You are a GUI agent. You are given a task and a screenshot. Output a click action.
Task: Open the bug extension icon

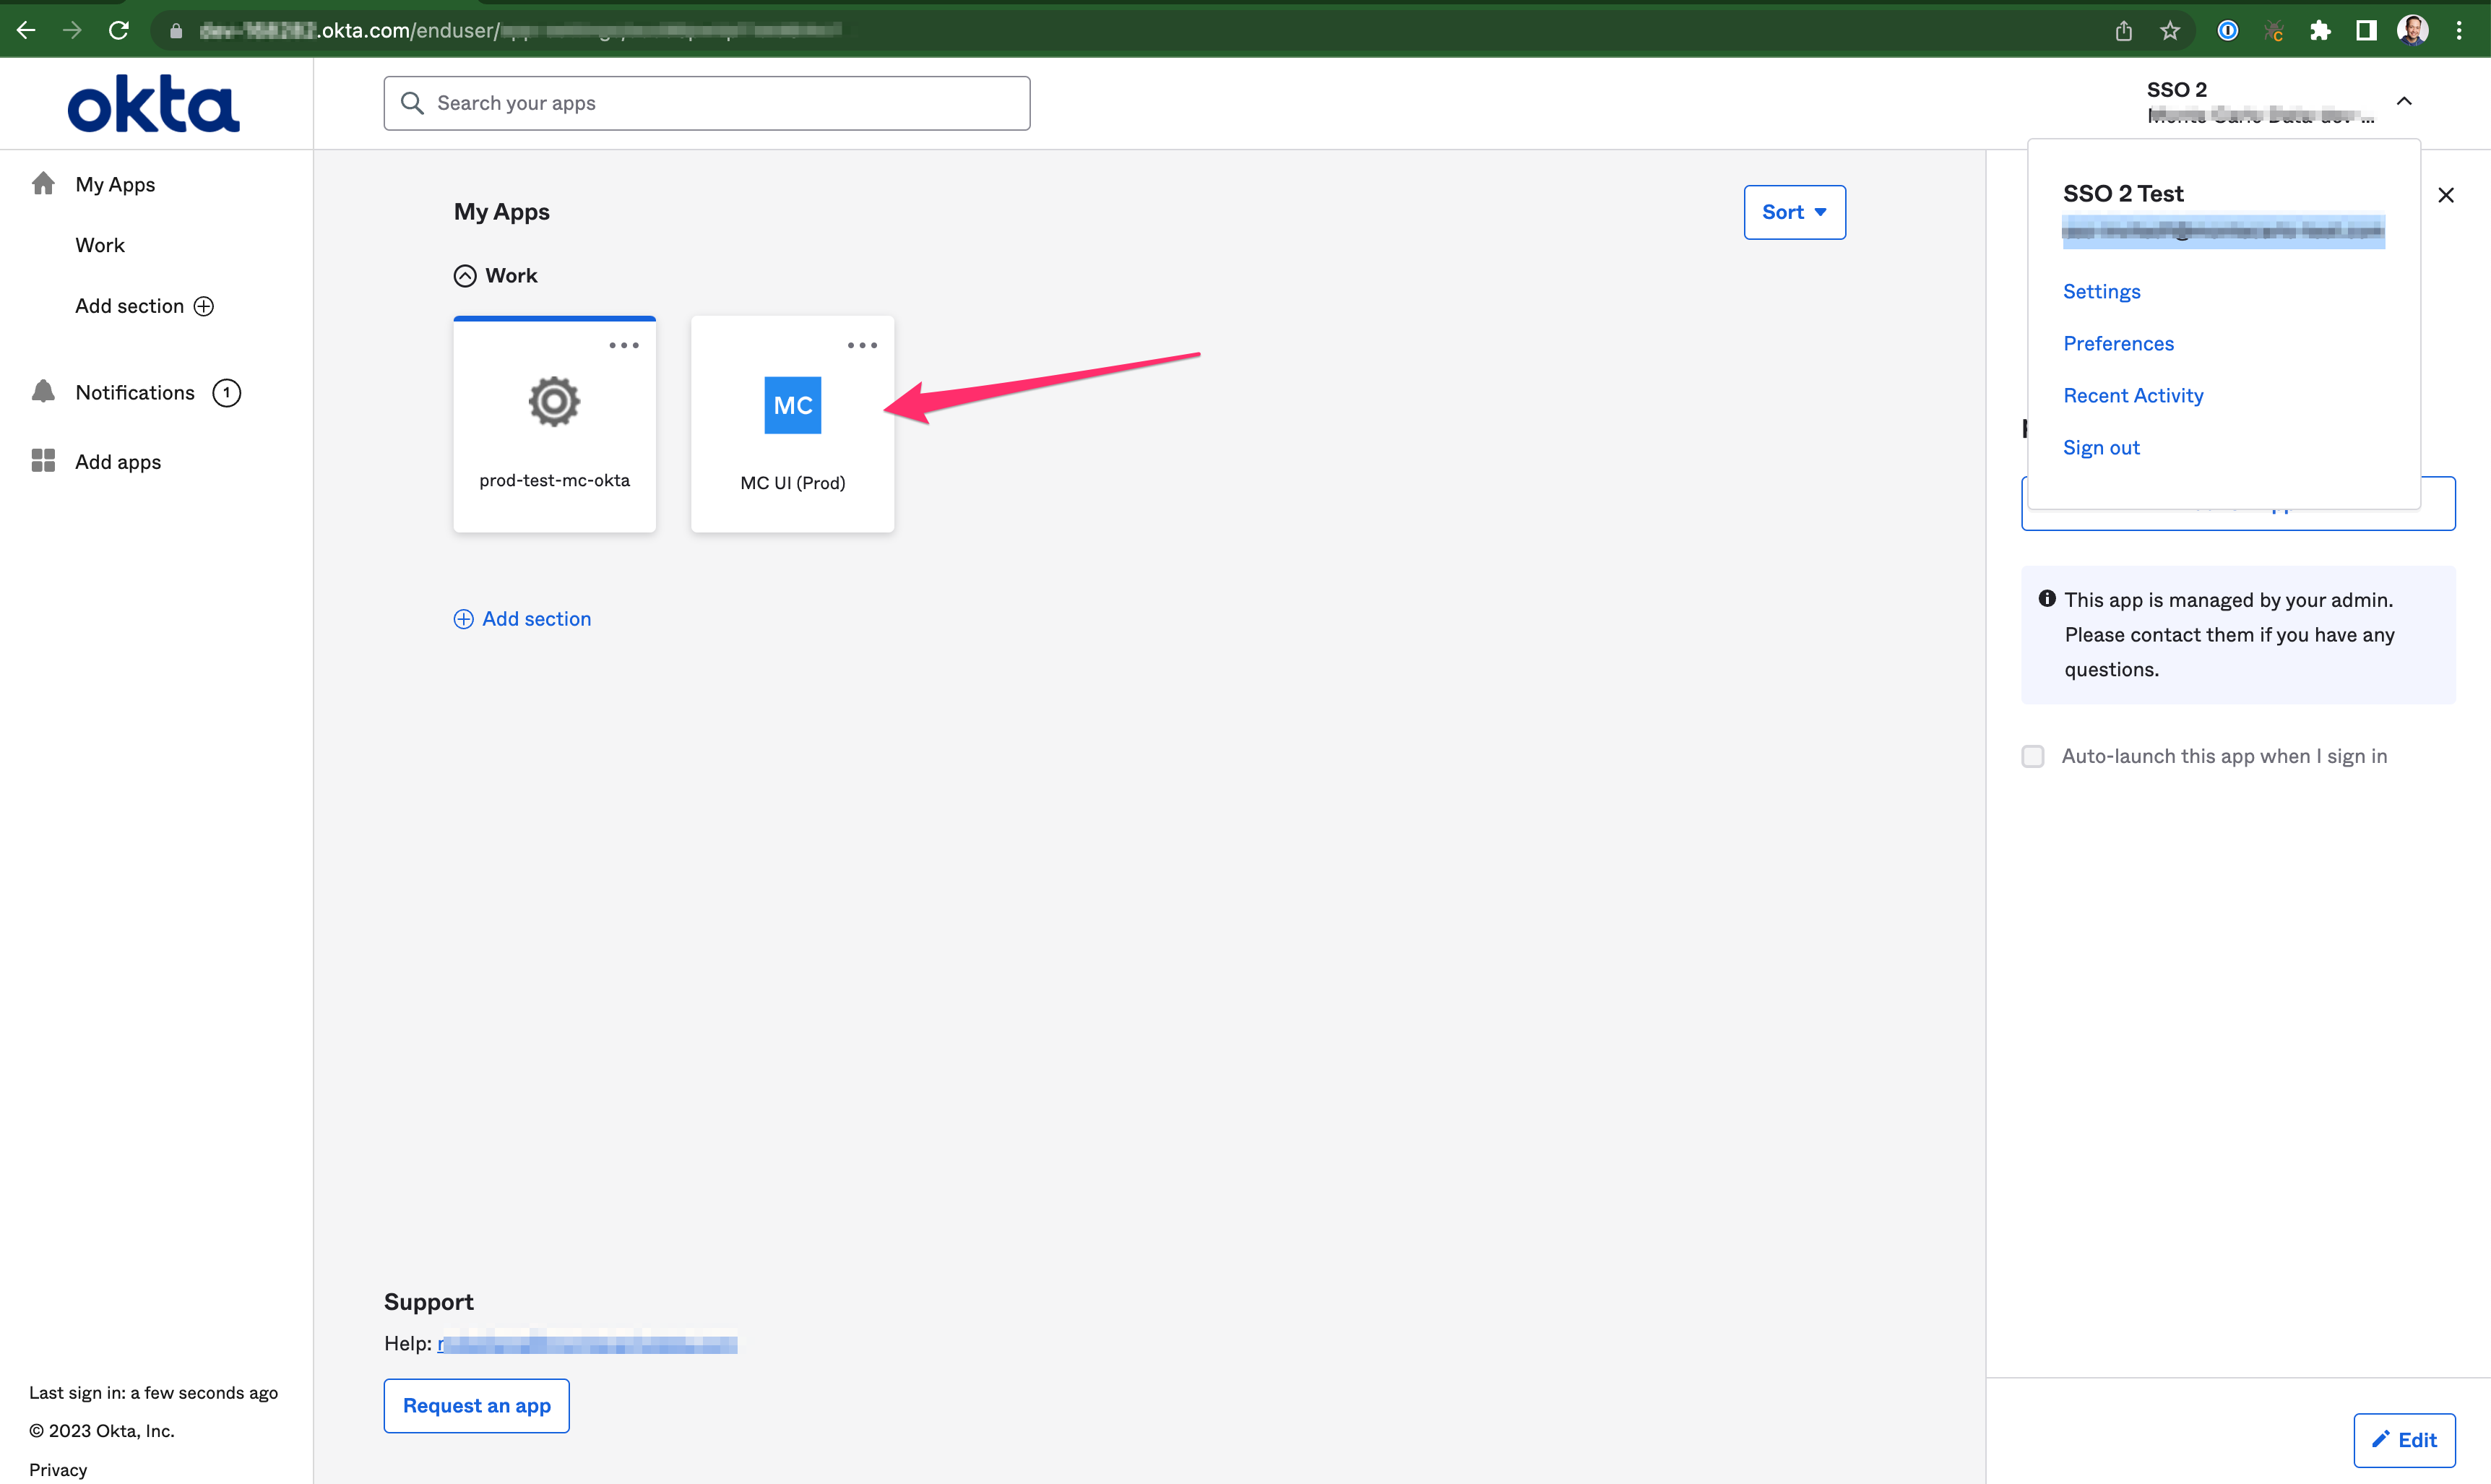pyautogui.click(x=2274, y=31)
